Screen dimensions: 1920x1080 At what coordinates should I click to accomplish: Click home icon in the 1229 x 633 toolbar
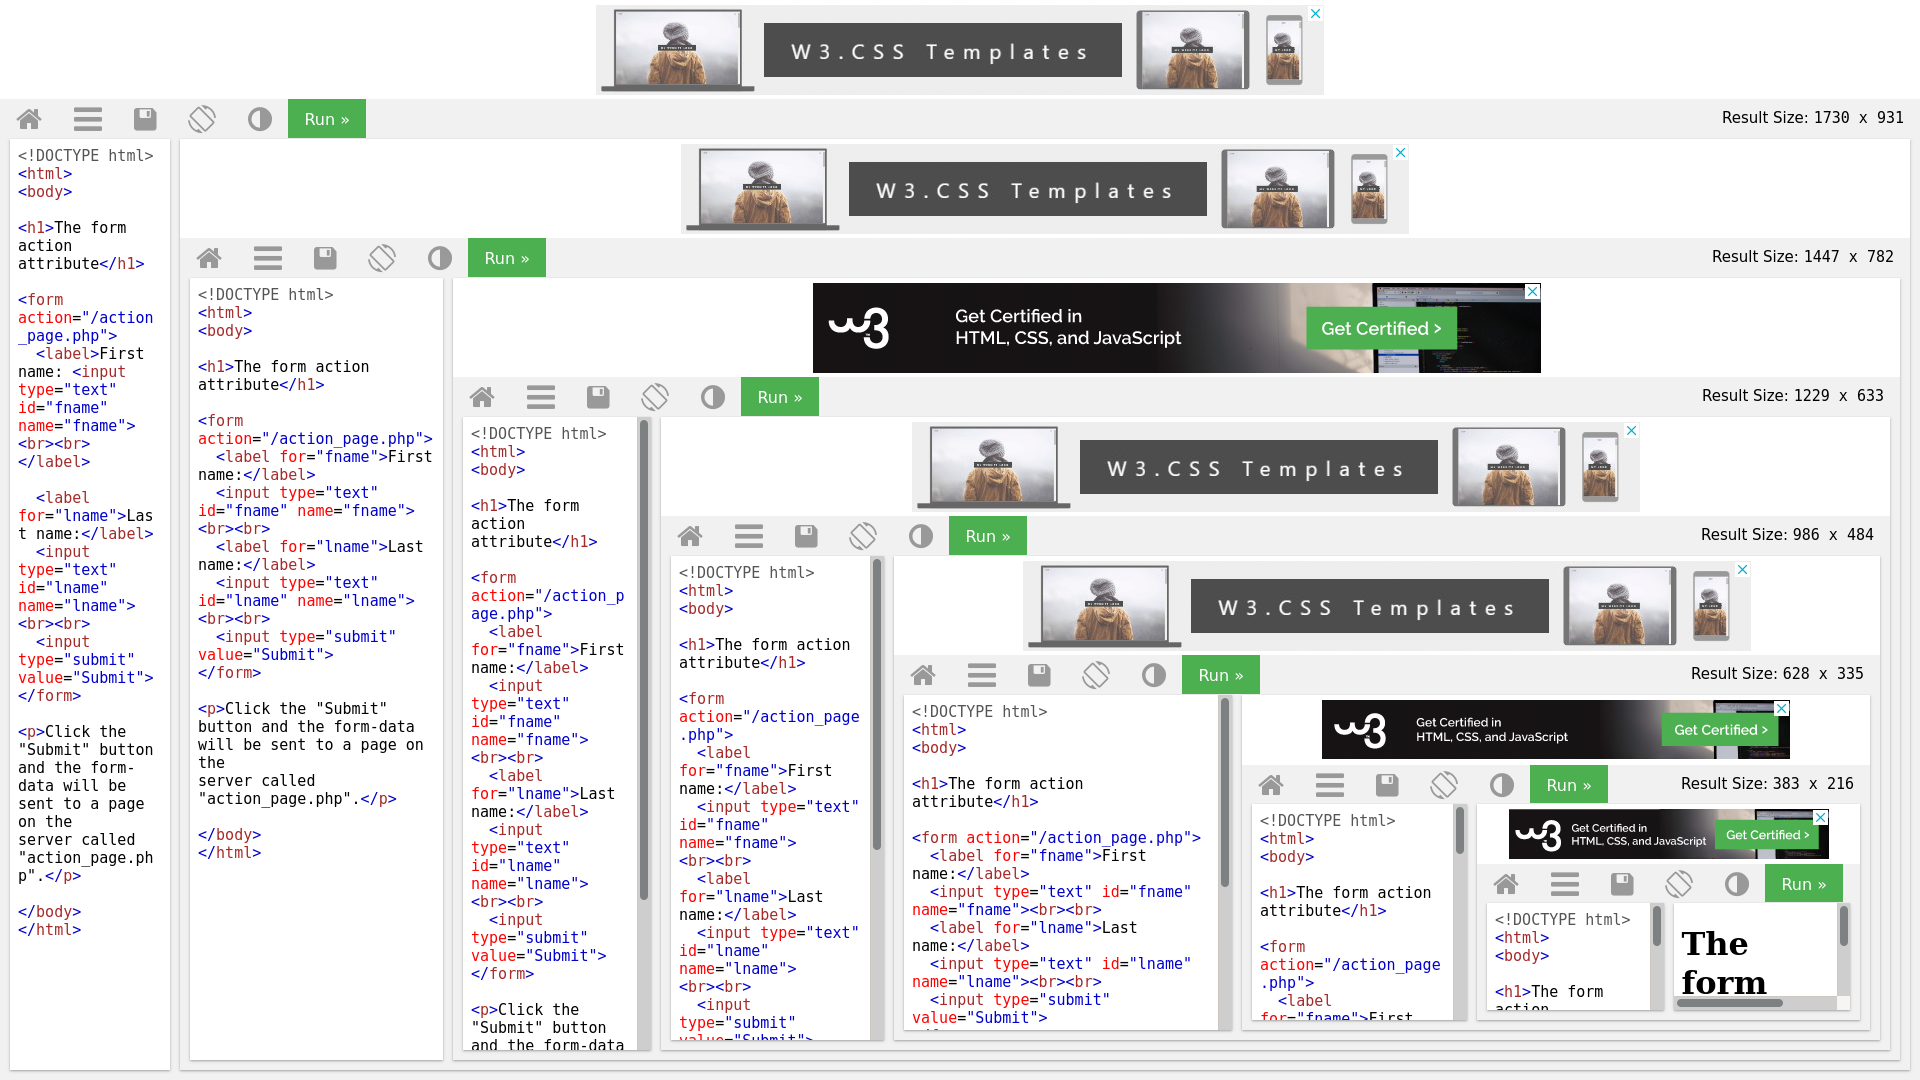pos(482,398)
